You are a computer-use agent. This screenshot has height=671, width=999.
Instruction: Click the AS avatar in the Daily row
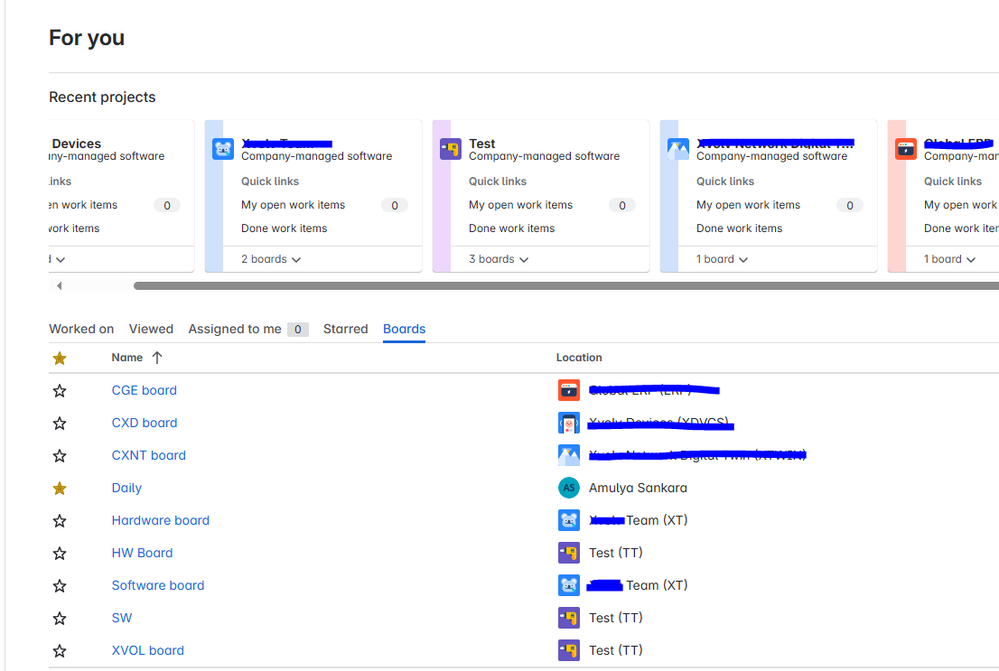[x=569, y=487]
